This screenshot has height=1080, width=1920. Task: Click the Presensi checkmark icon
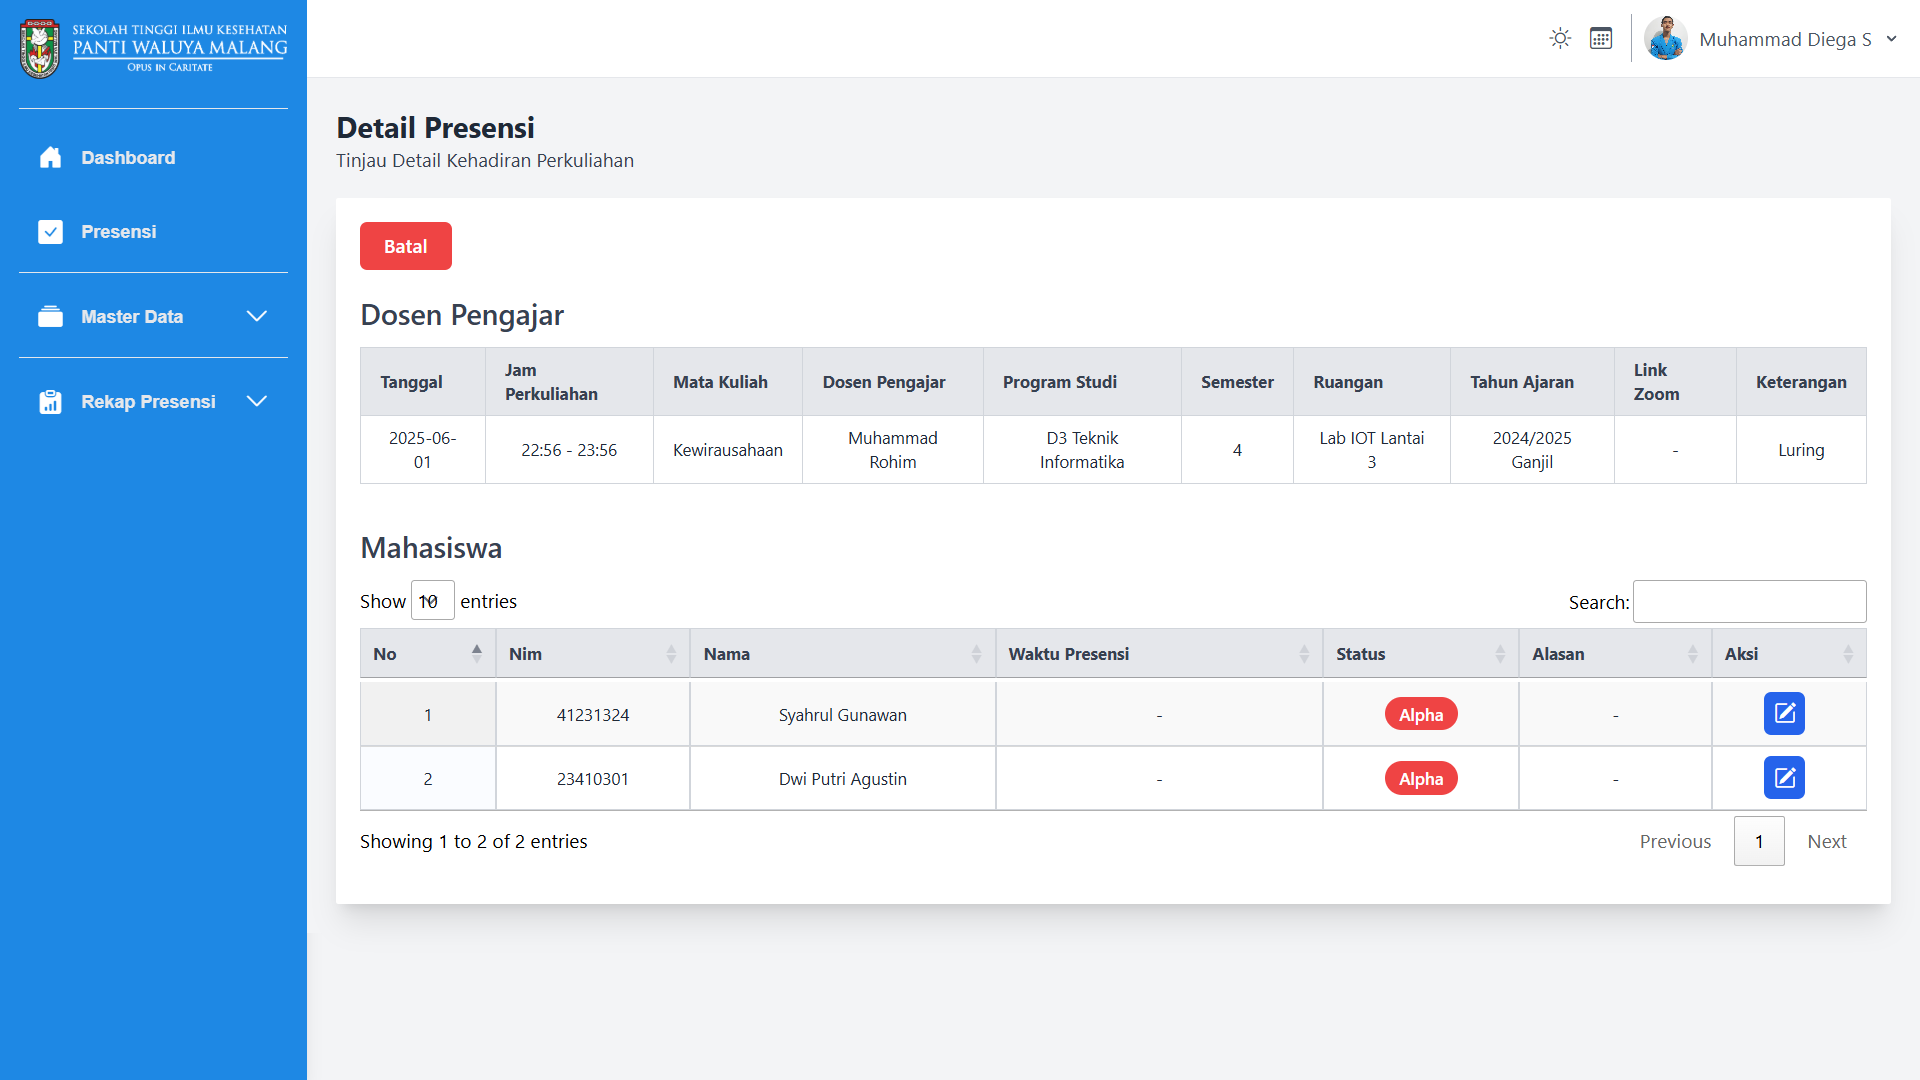point(50,232)
